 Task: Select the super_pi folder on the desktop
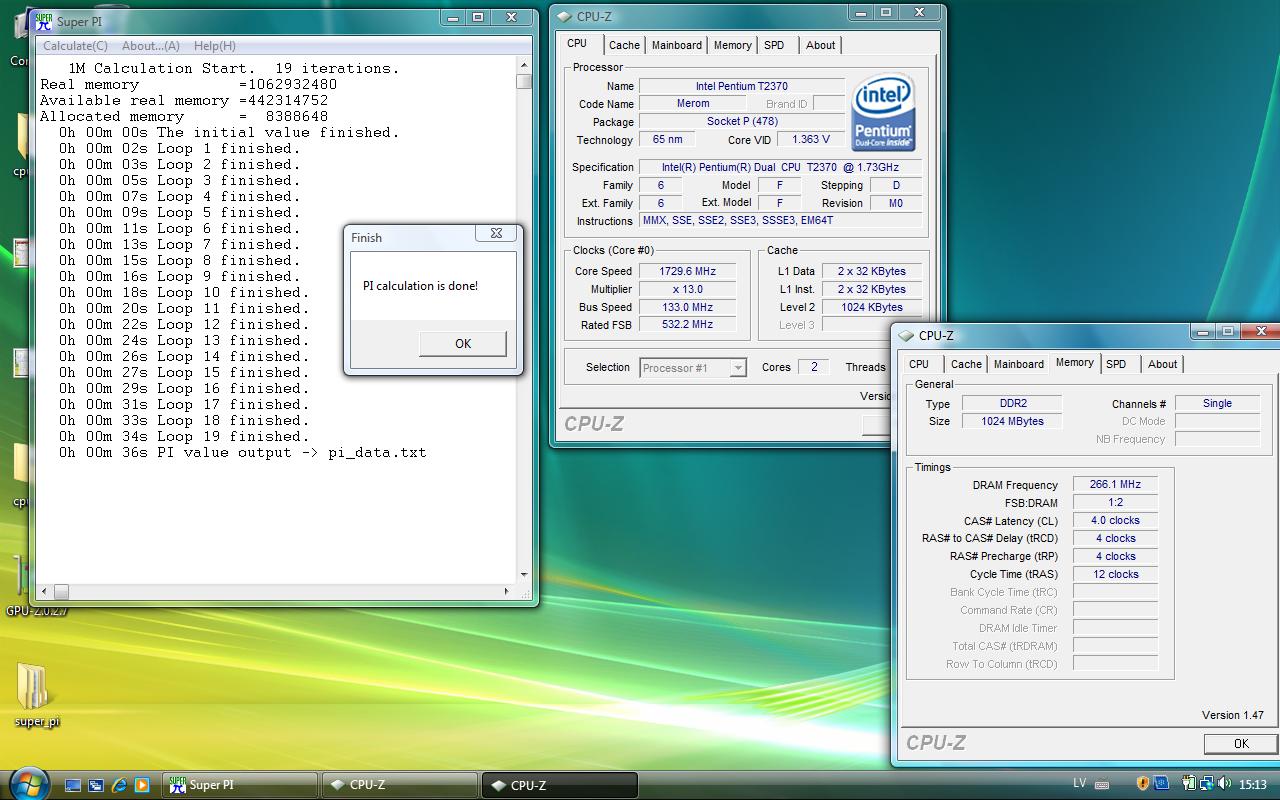click(36, 694)
